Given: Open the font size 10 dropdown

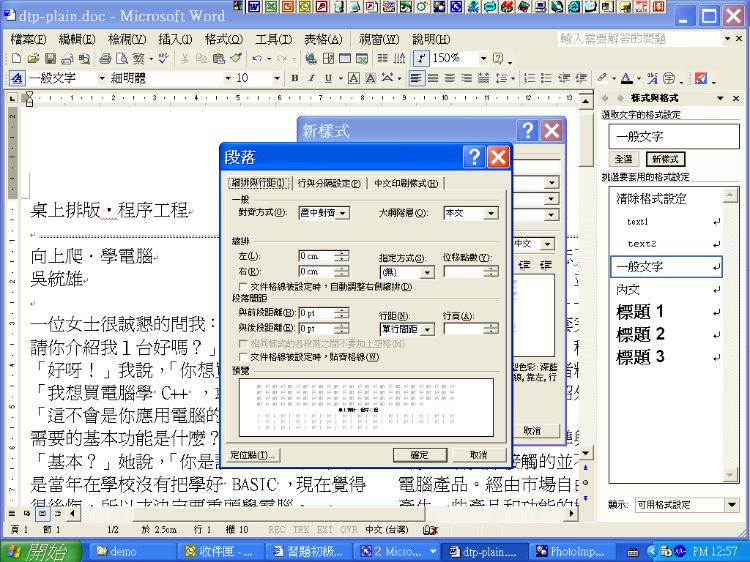Looking at the screenshot, I should (276, 78).
